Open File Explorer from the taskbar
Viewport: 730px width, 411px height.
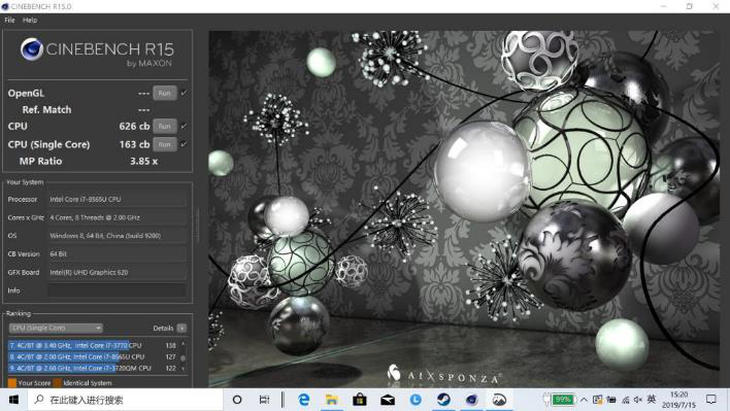(332, 400)
